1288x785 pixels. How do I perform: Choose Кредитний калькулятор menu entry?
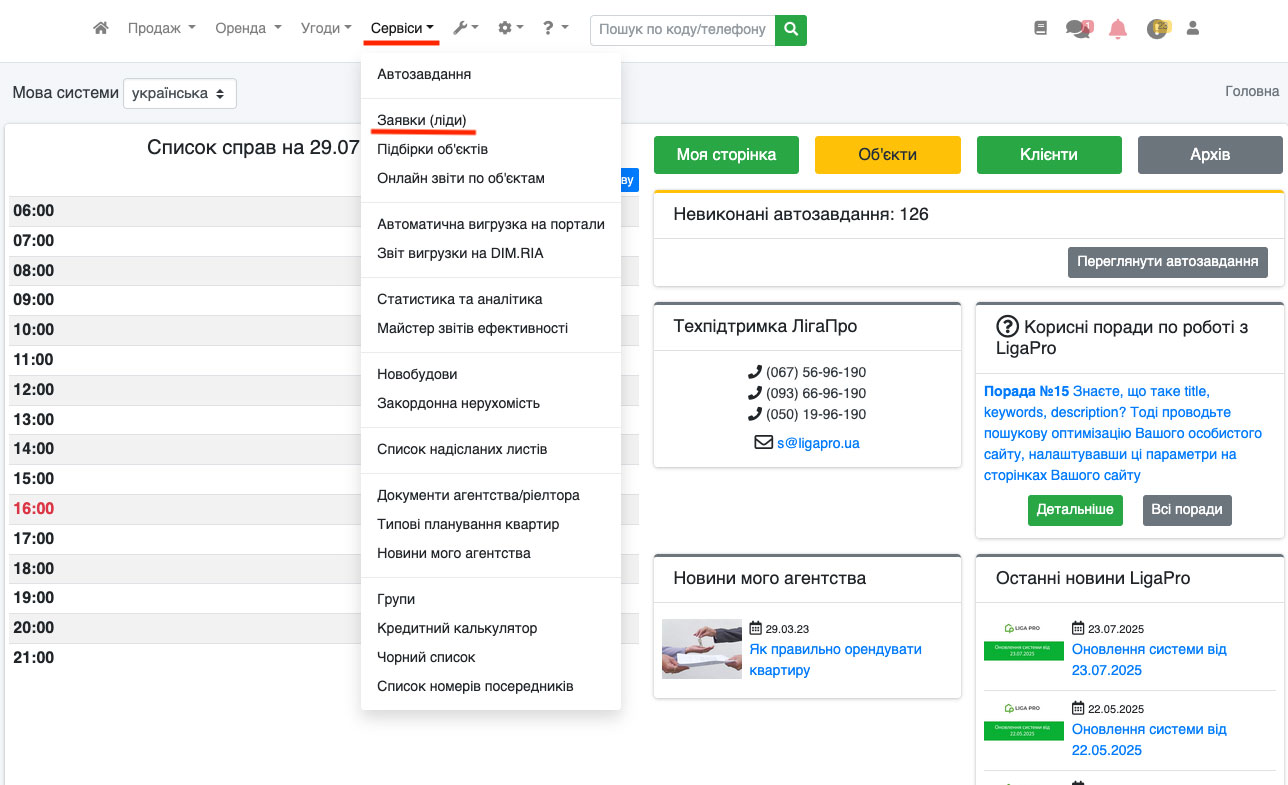pyautogui.click(x=457, y=628)
